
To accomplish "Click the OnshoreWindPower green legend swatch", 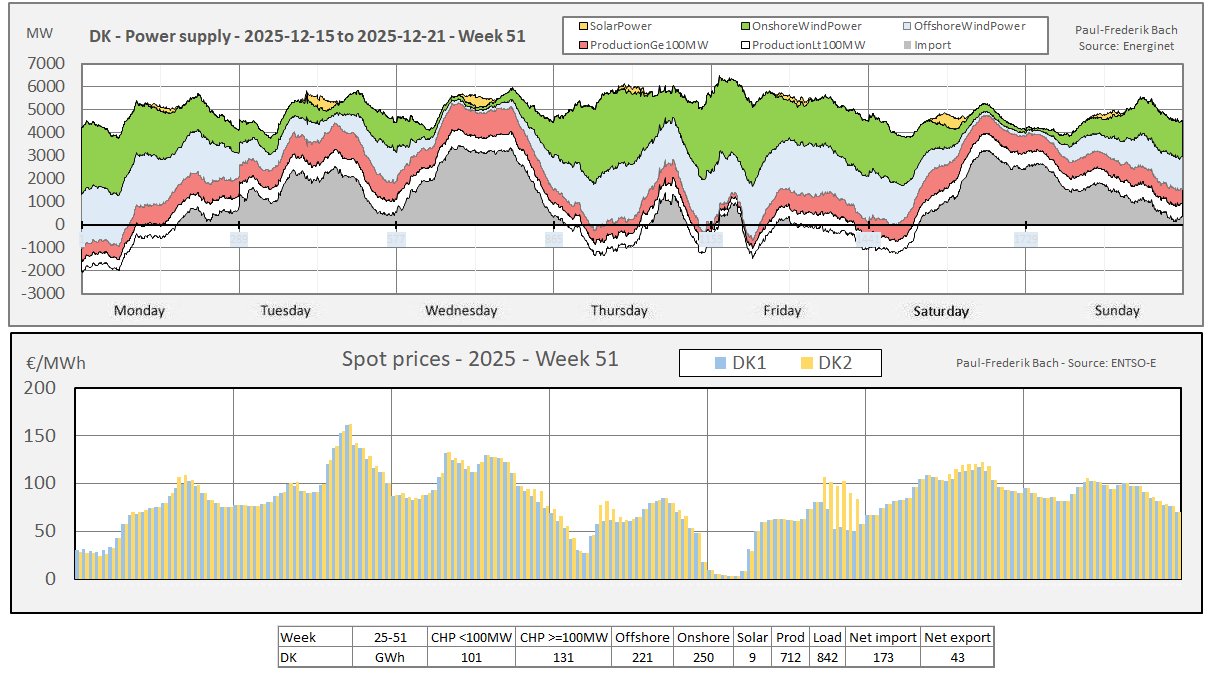I will point(744,26).
